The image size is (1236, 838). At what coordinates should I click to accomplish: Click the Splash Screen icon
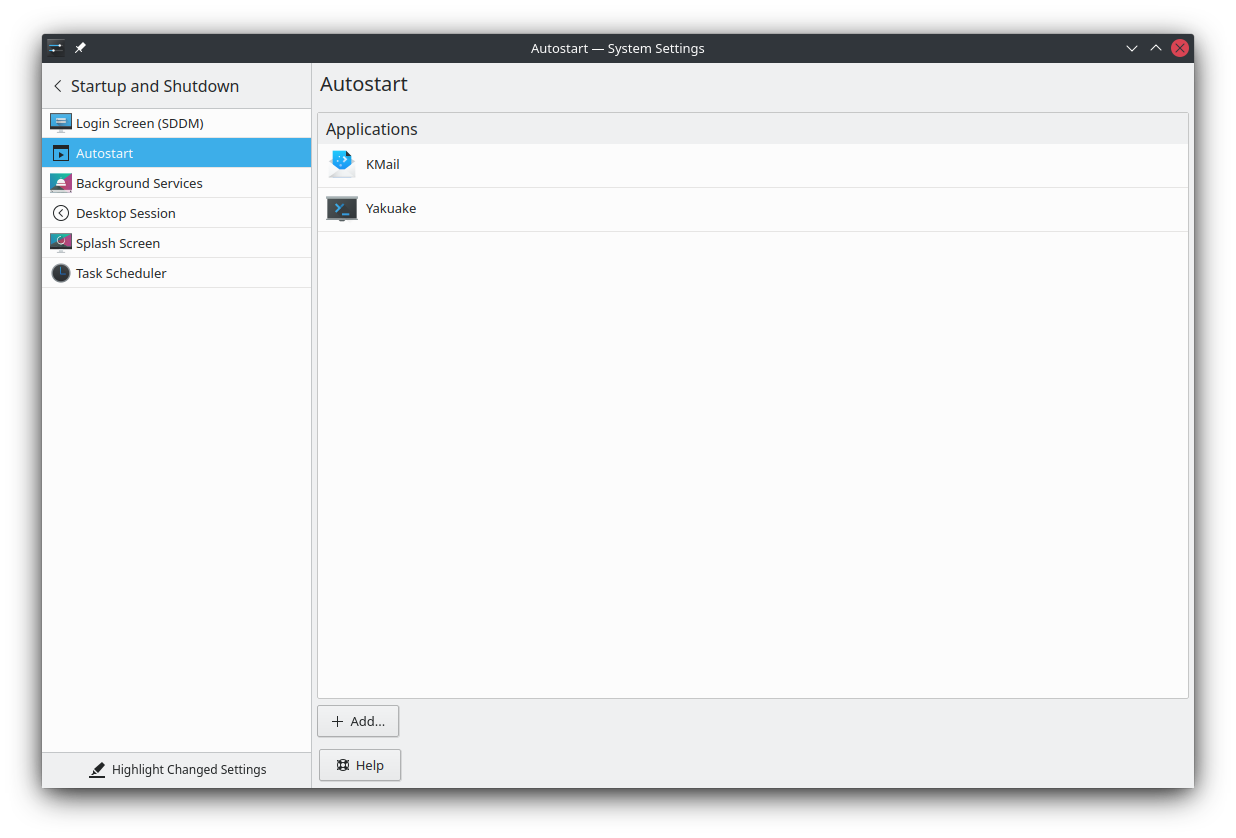(61, 243)
